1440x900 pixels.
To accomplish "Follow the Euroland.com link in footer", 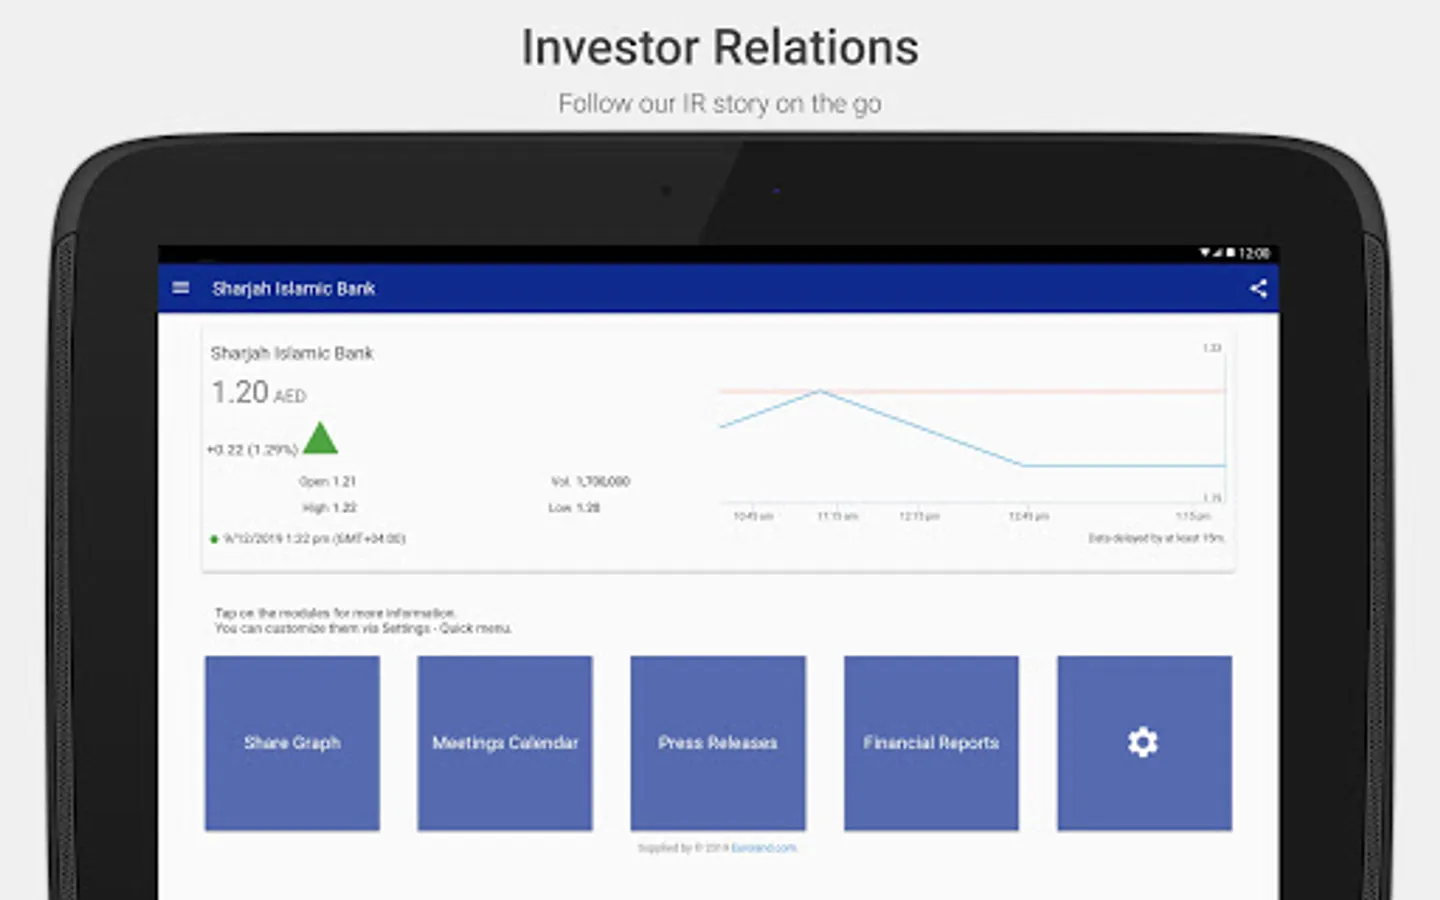I will [764, 848].
